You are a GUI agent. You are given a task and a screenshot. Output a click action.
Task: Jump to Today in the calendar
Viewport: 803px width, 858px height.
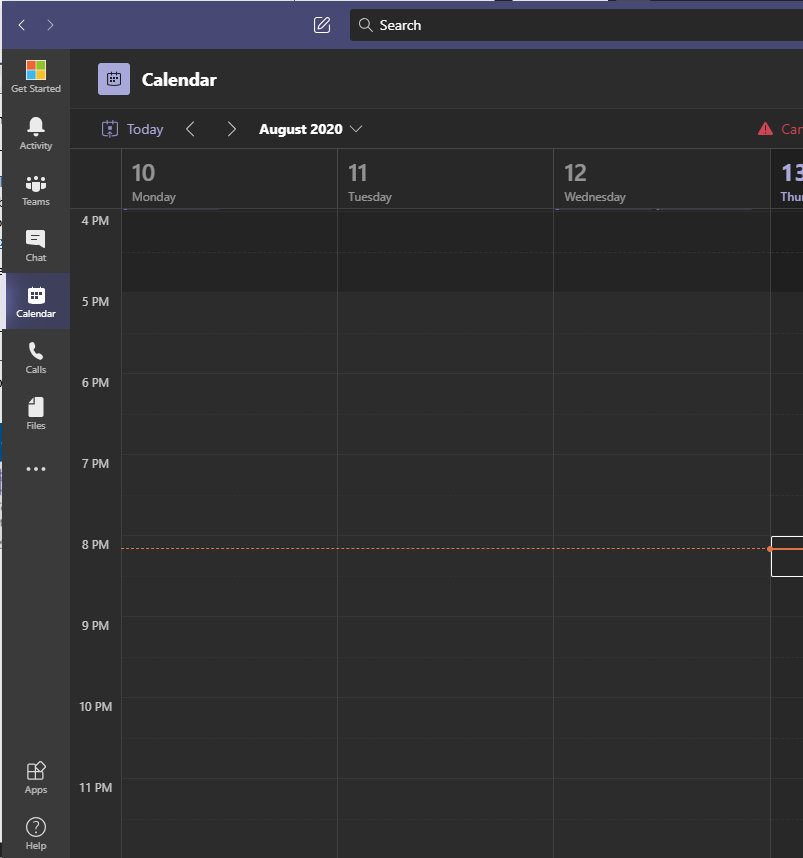[x=133, y=129]
